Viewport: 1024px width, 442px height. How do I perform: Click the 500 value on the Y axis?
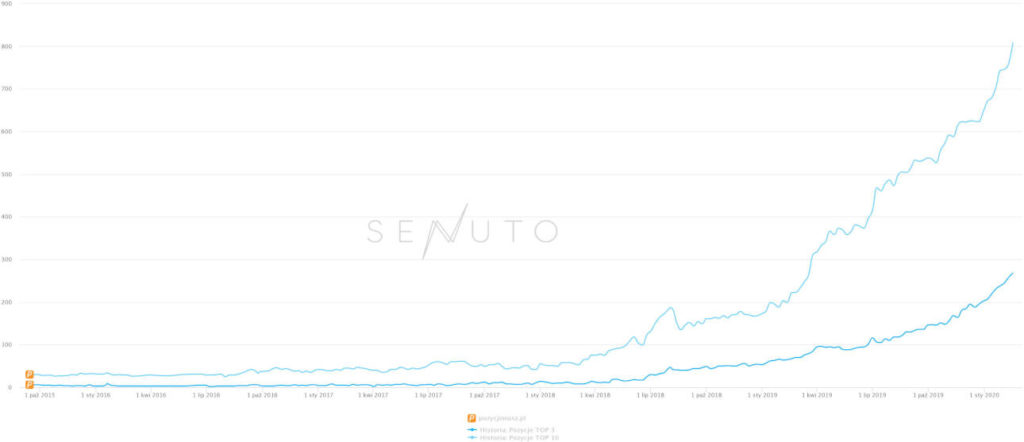pos(8,174)
